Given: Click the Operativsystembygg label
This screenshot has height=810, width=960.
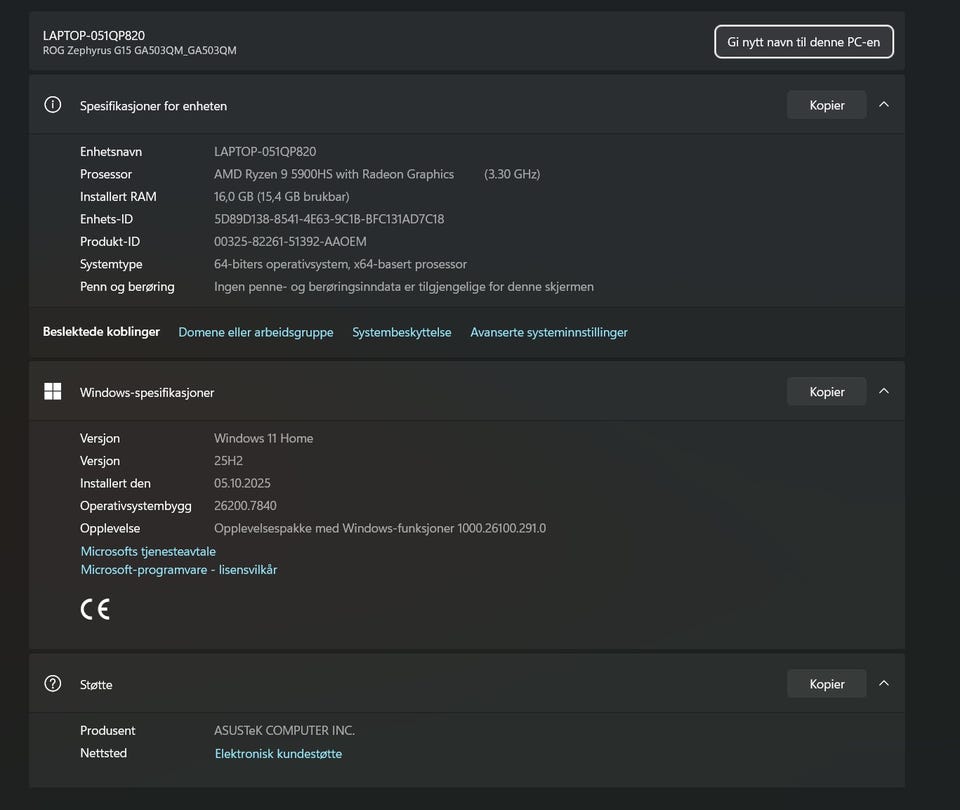Looking at the screenshot, I should 135,506.
